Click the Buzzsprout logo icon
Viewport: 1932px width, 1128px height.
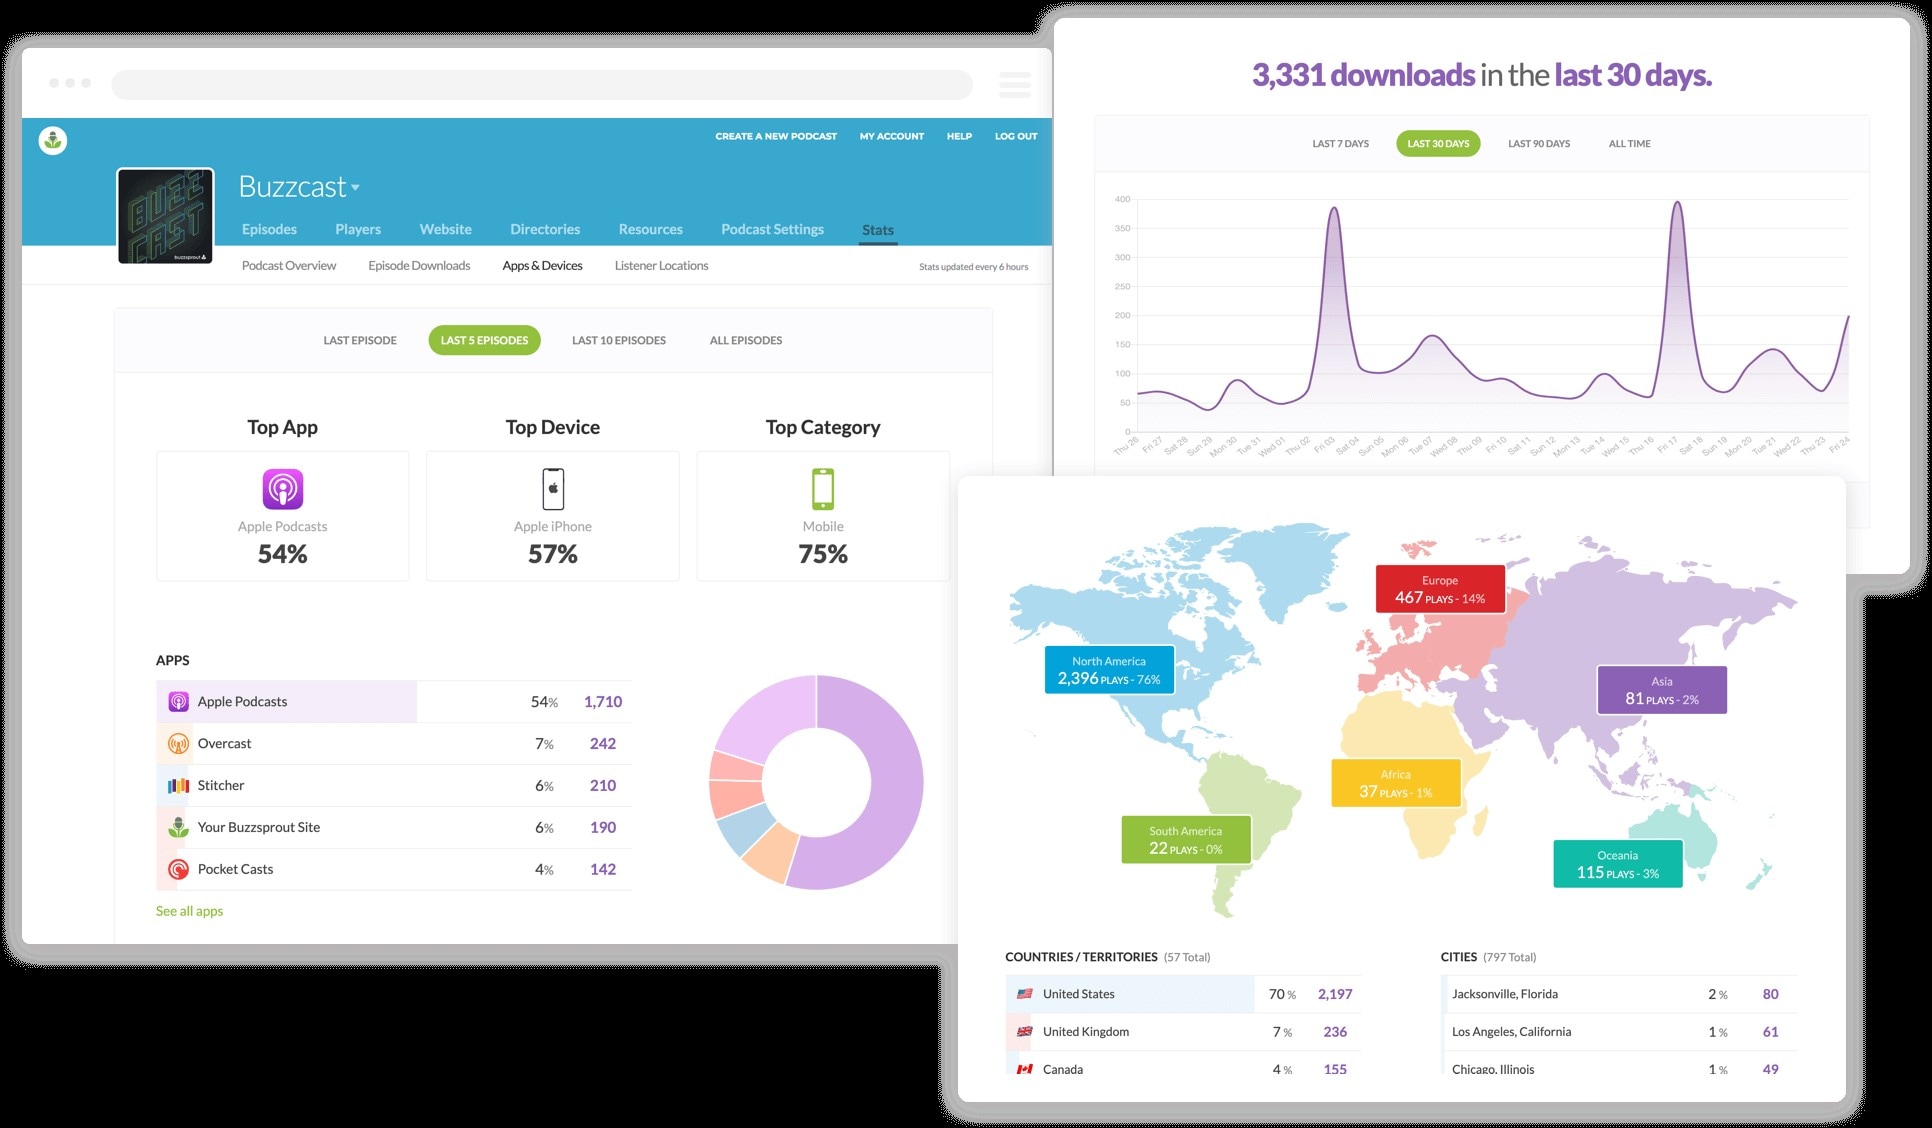(53, 141)
